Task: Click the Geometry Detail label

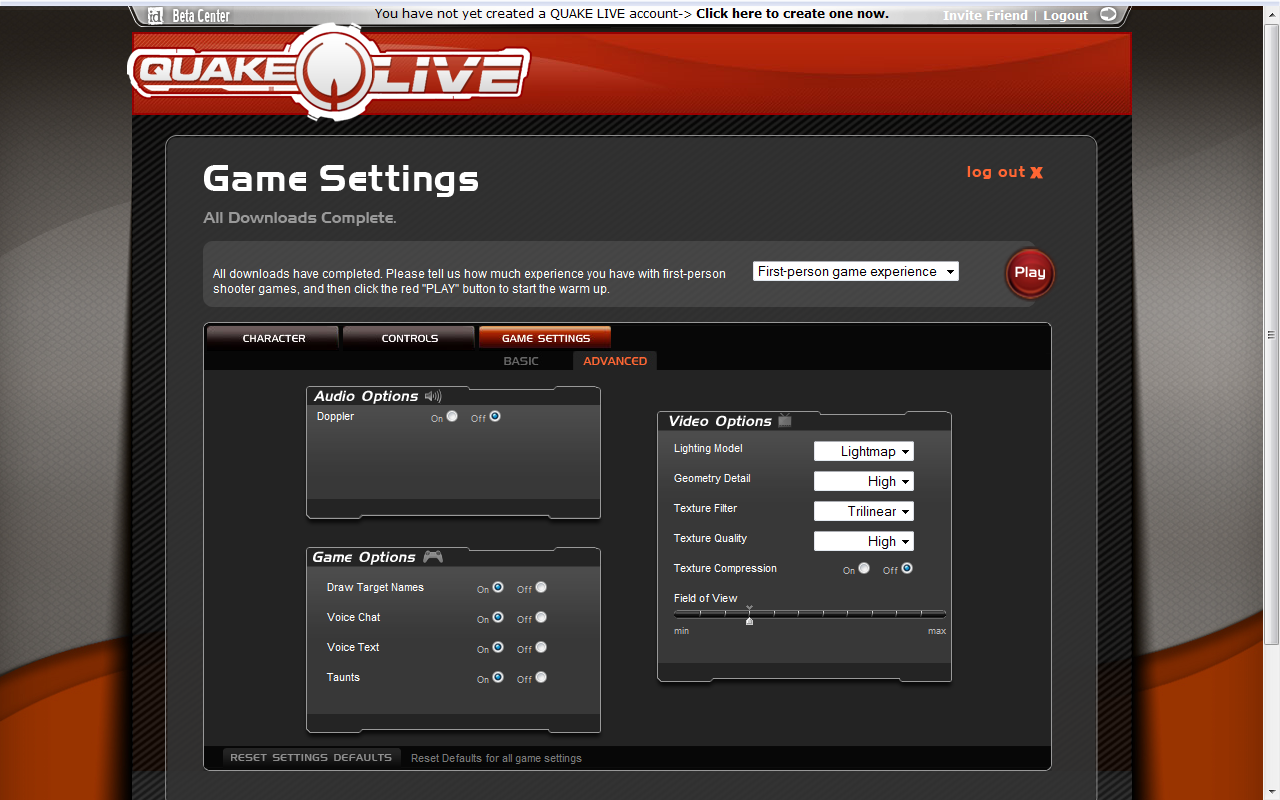Action: 712,478
